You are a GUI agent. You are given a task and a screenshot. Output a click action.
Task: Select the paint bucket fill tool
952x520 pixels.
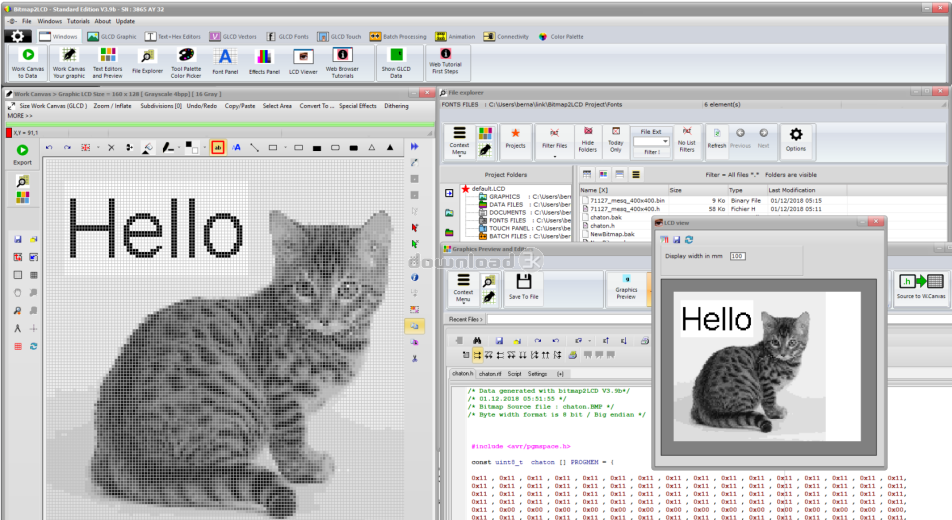click(148, 148)
